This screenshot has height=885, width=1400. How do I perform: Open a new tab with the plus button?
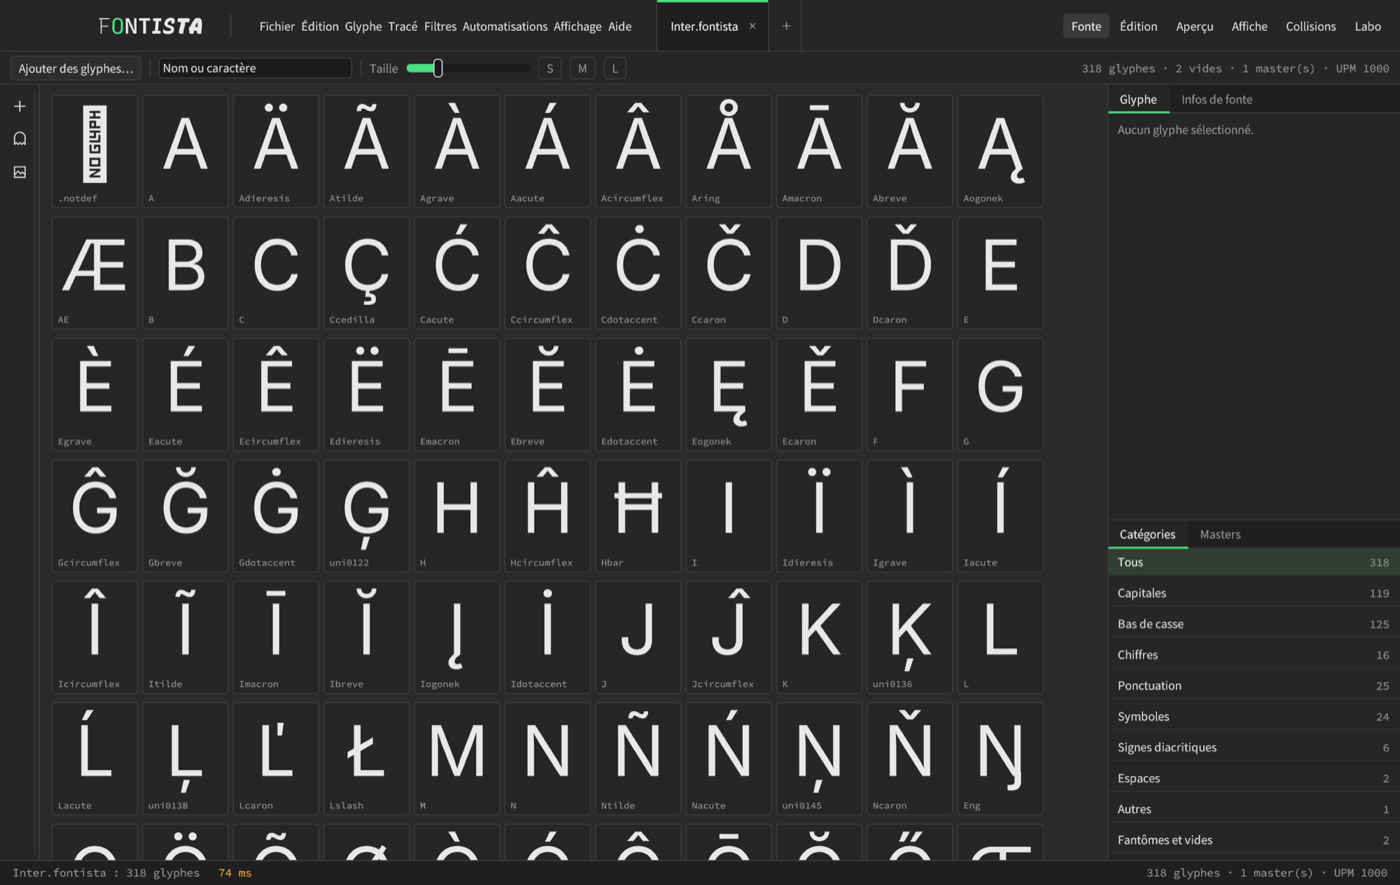coord(786,26)
